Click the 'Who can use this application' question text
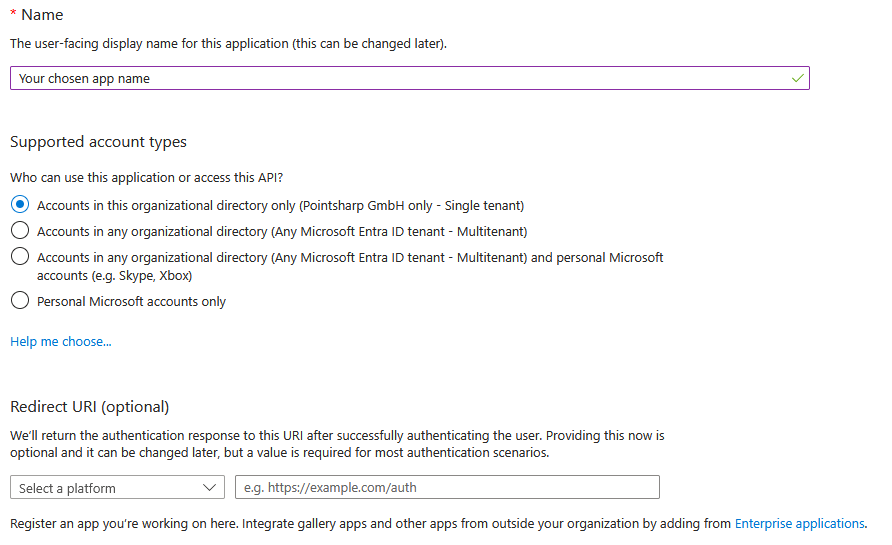 146,177
